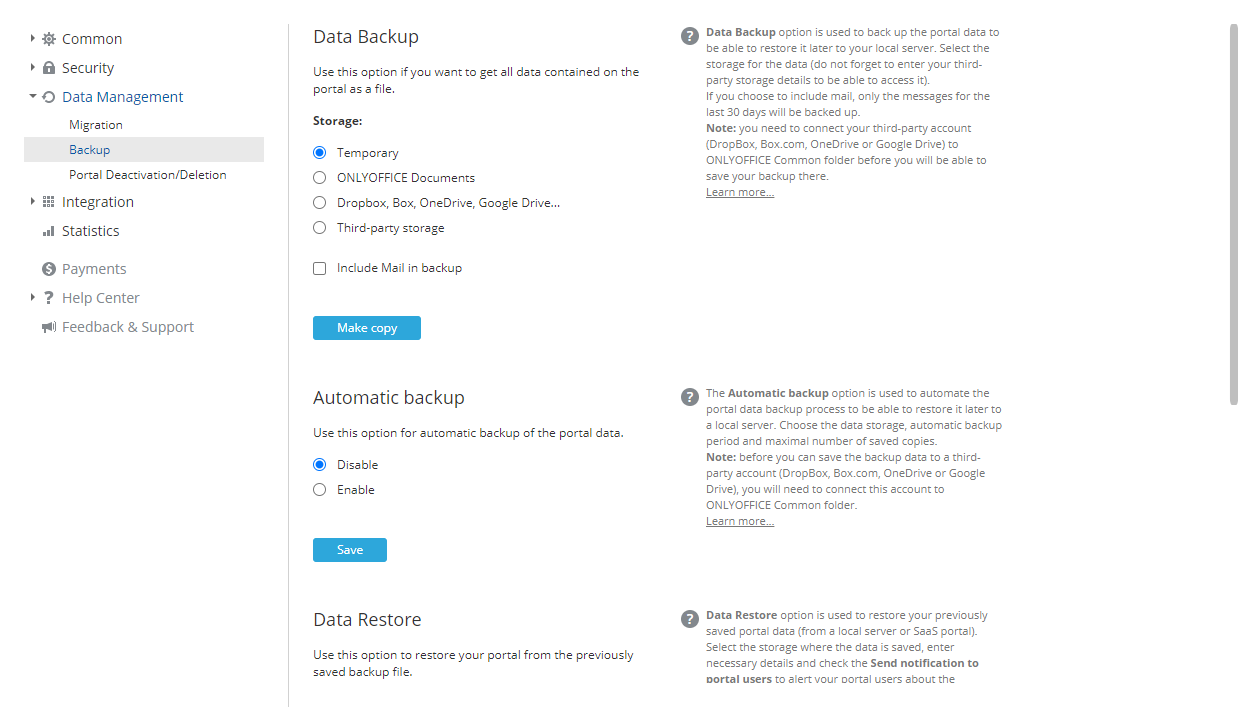Open the Learn more link about Data Backup
Image resolution: width=1240 pixels, height=708 pixels.
click(x=739, y=191)
